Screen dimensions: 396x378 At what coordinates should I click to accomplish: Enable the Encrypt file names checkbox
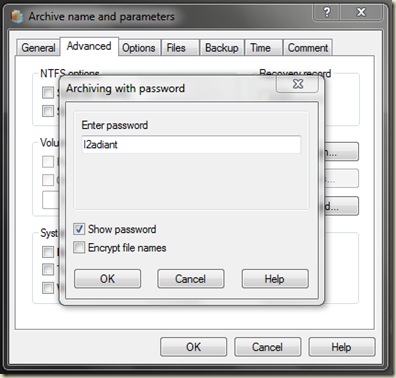[x=79, y=247]
